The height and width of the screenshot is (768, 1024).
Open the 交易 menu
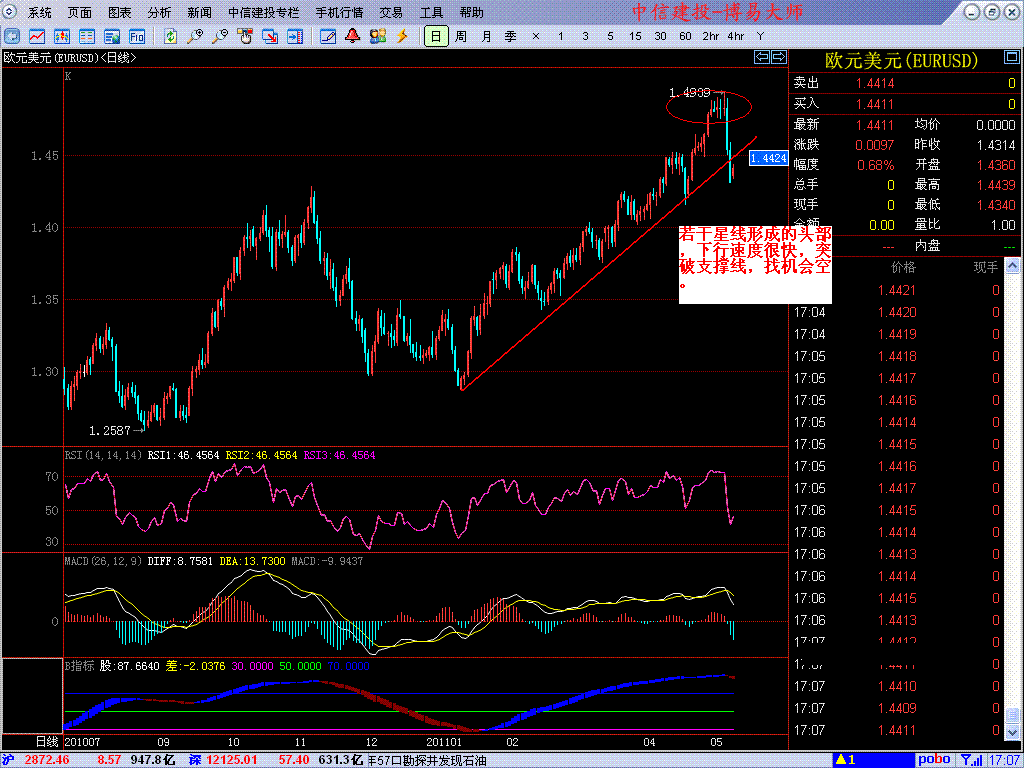tap(391, 12)
